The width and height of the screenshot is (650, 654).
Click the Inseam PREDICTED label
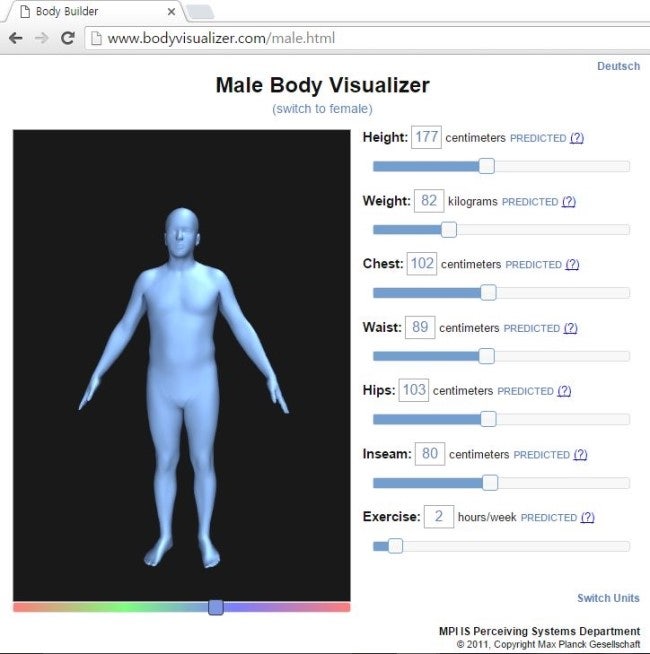coord(541,455)
